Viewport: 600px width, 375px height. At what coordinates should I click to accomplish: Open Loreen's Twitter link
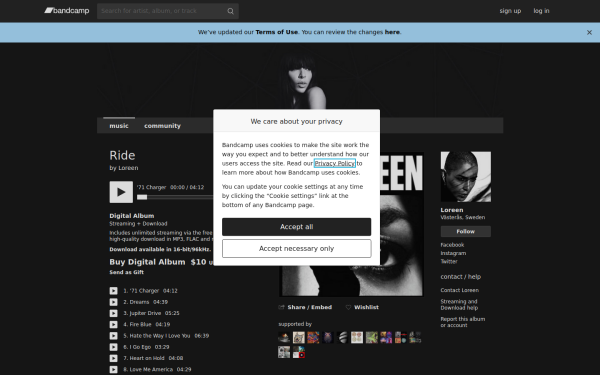(x=449, y=262)
